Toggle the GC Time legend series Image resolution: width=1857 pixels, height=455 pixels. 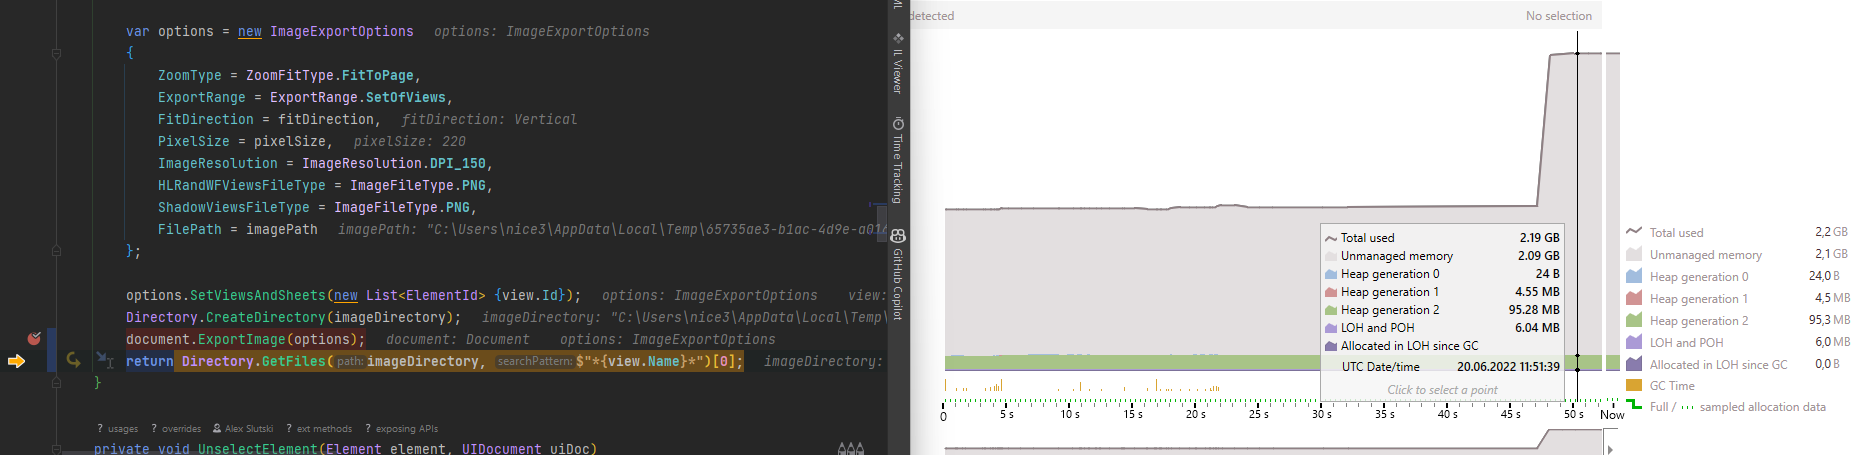coord(1661,386)
